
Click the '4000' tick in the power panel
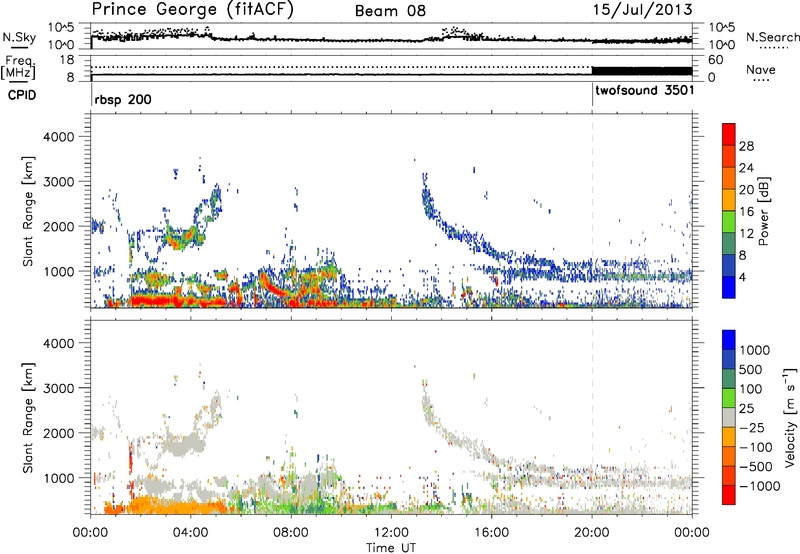point(59,137)
